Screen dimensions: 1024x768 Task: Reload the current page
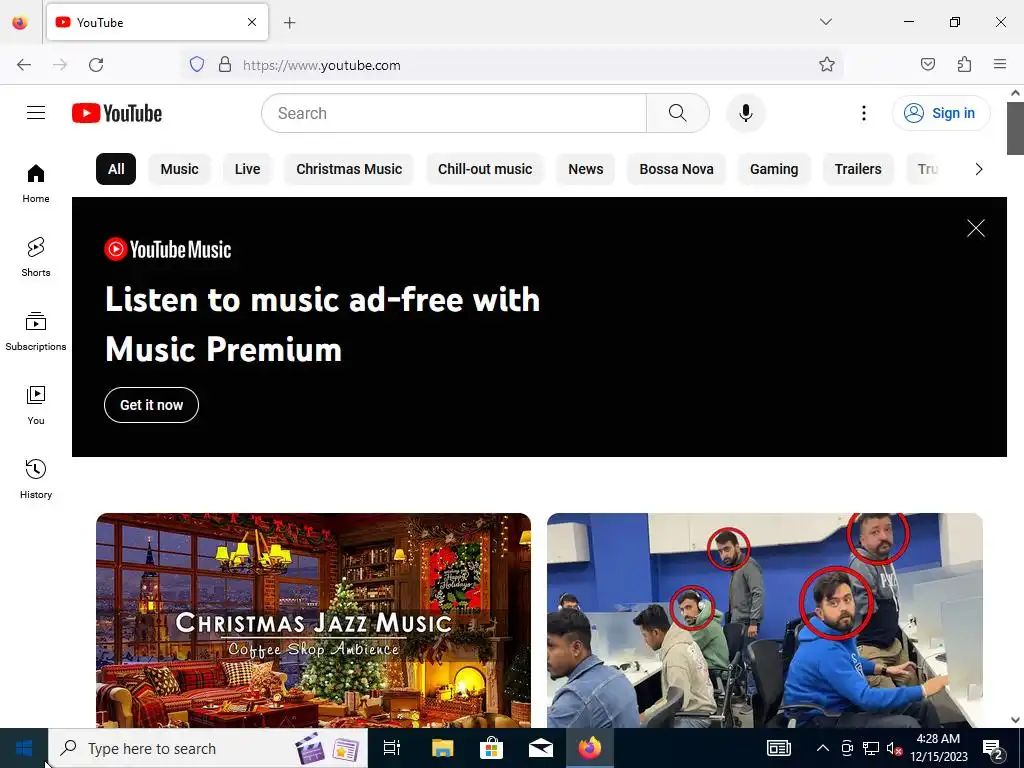(x=96, y=65)
